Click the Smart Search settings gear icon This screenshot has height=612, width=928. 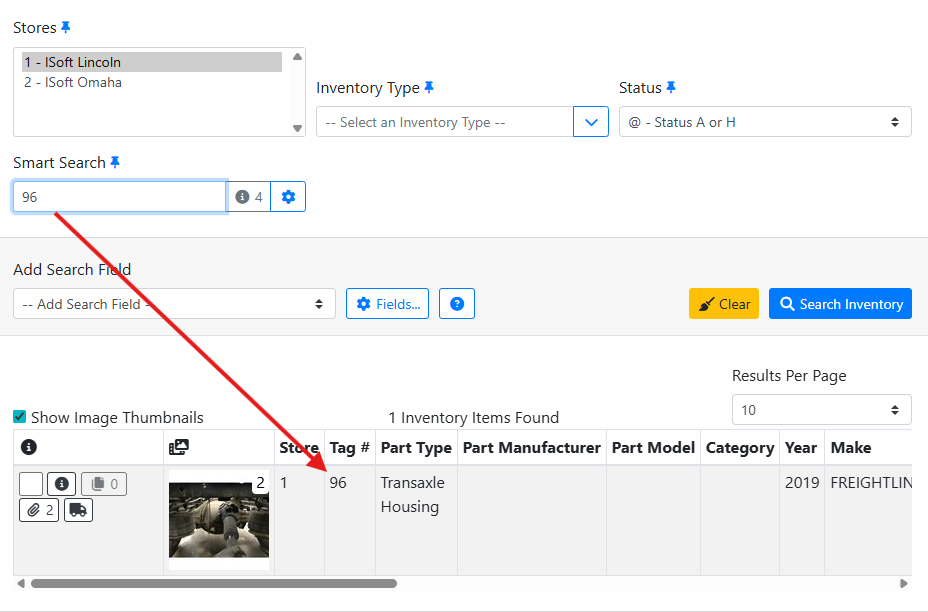[288, 197]
